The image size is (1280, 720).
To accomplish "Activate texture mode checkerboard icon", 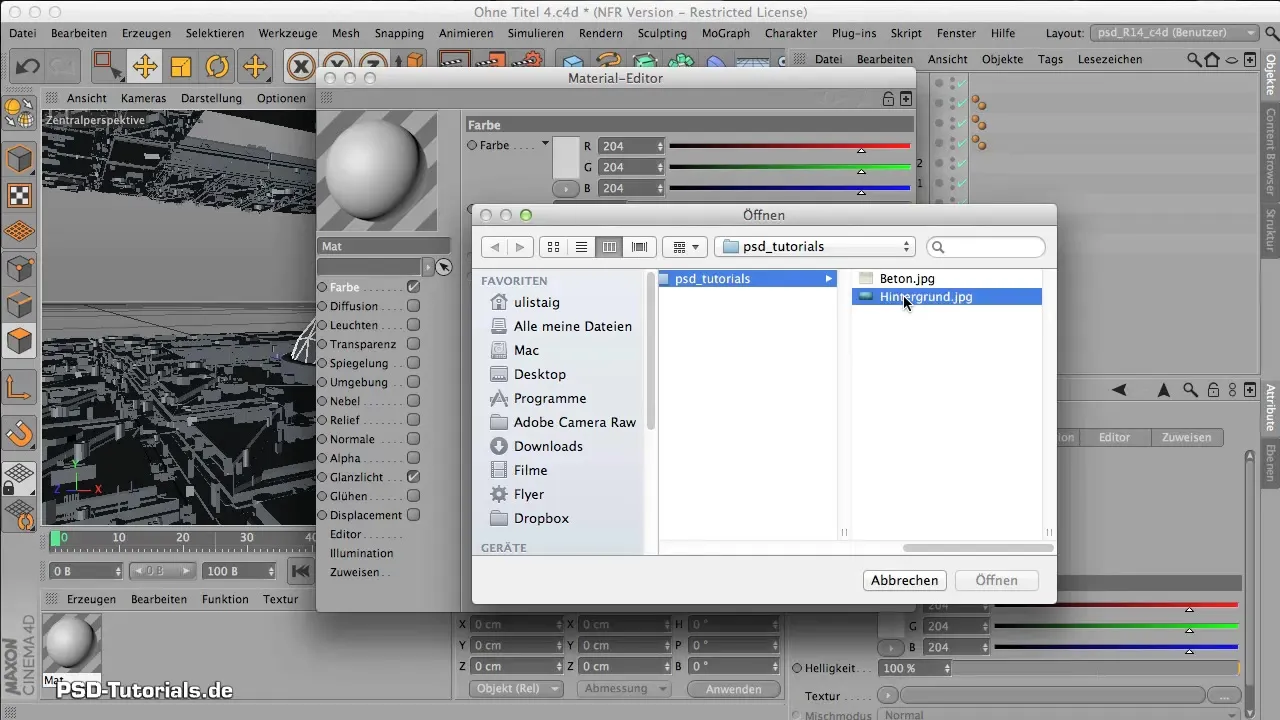I will [19, 196].
